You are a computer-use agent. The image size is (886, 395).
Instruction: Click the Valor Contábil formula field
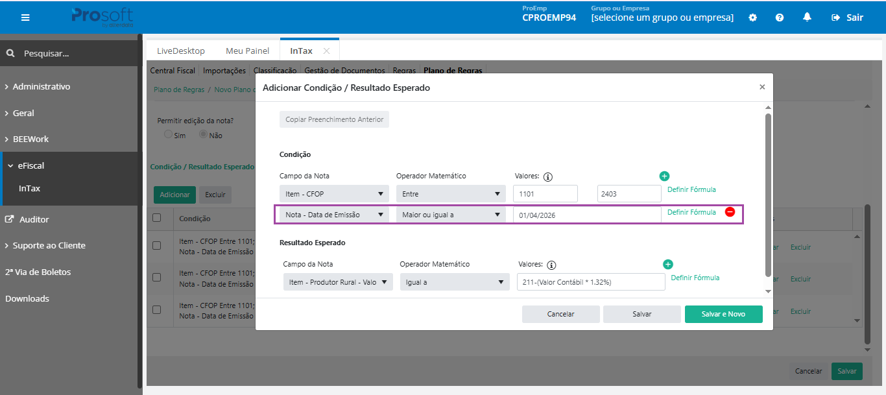coord(591,282)
